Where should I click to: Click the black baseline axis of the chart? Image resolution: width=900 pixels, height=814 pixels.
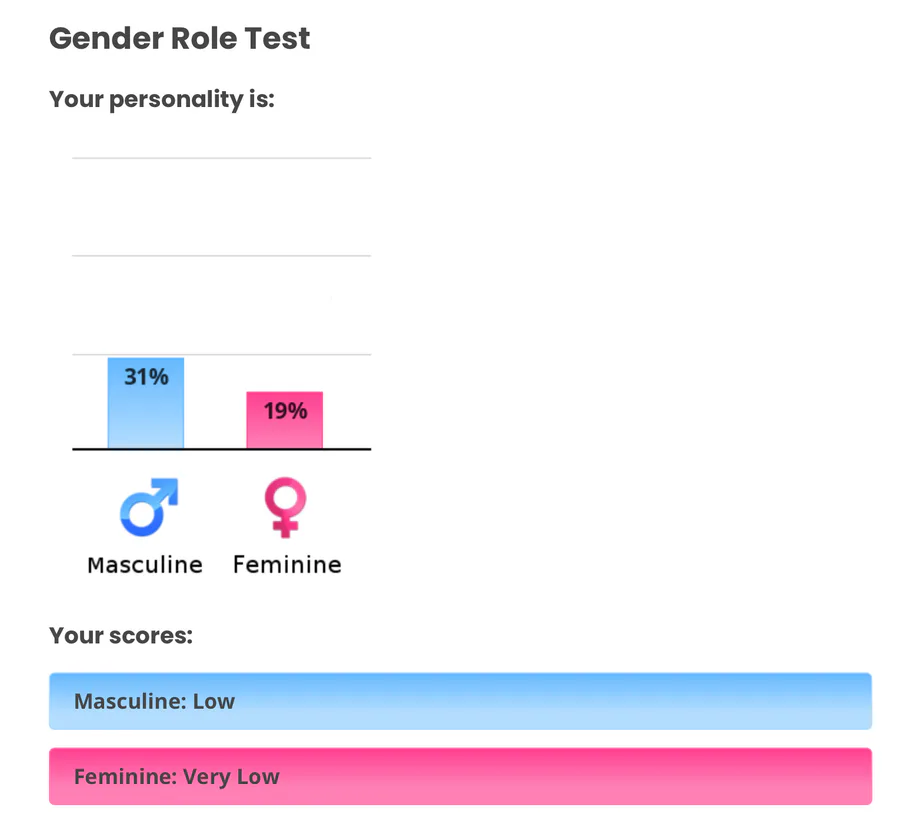coord(221,450)
